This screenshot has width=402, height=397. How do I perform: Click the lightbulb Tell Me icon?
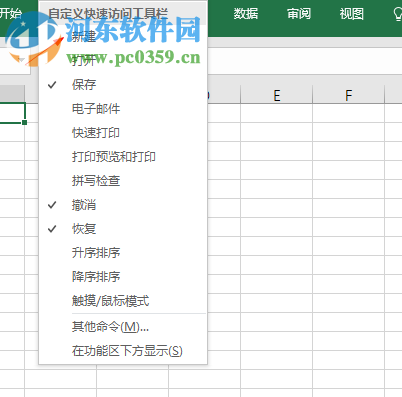pyautogui.click(x=397, y=14)
